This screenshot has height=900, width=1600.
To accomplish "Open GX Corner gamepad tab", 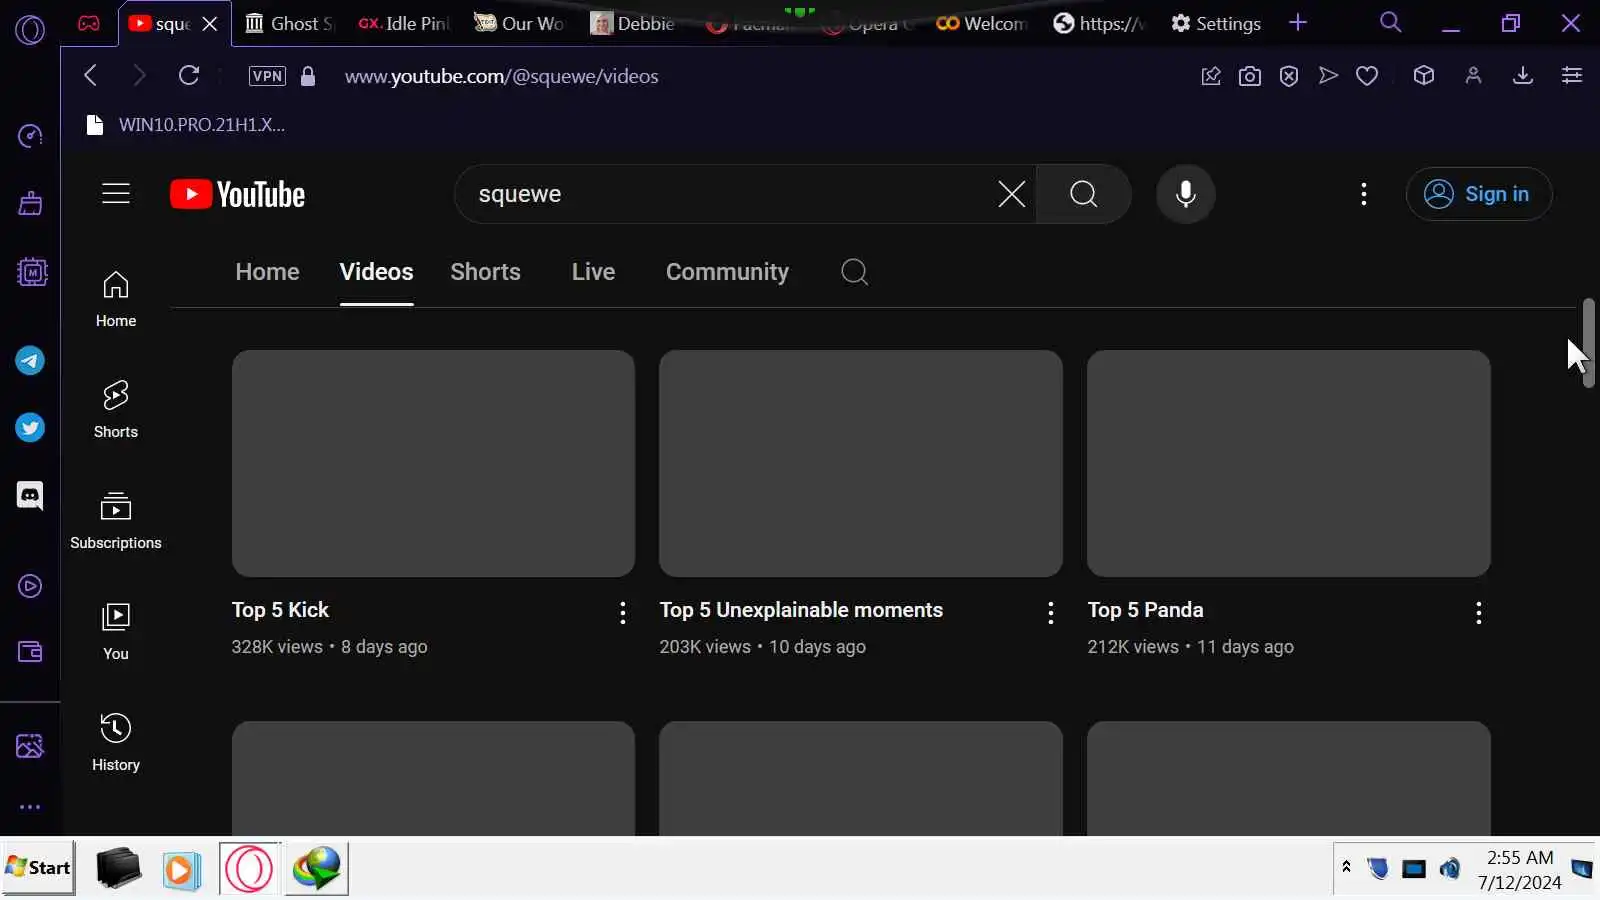I will [x=89, y=23].
